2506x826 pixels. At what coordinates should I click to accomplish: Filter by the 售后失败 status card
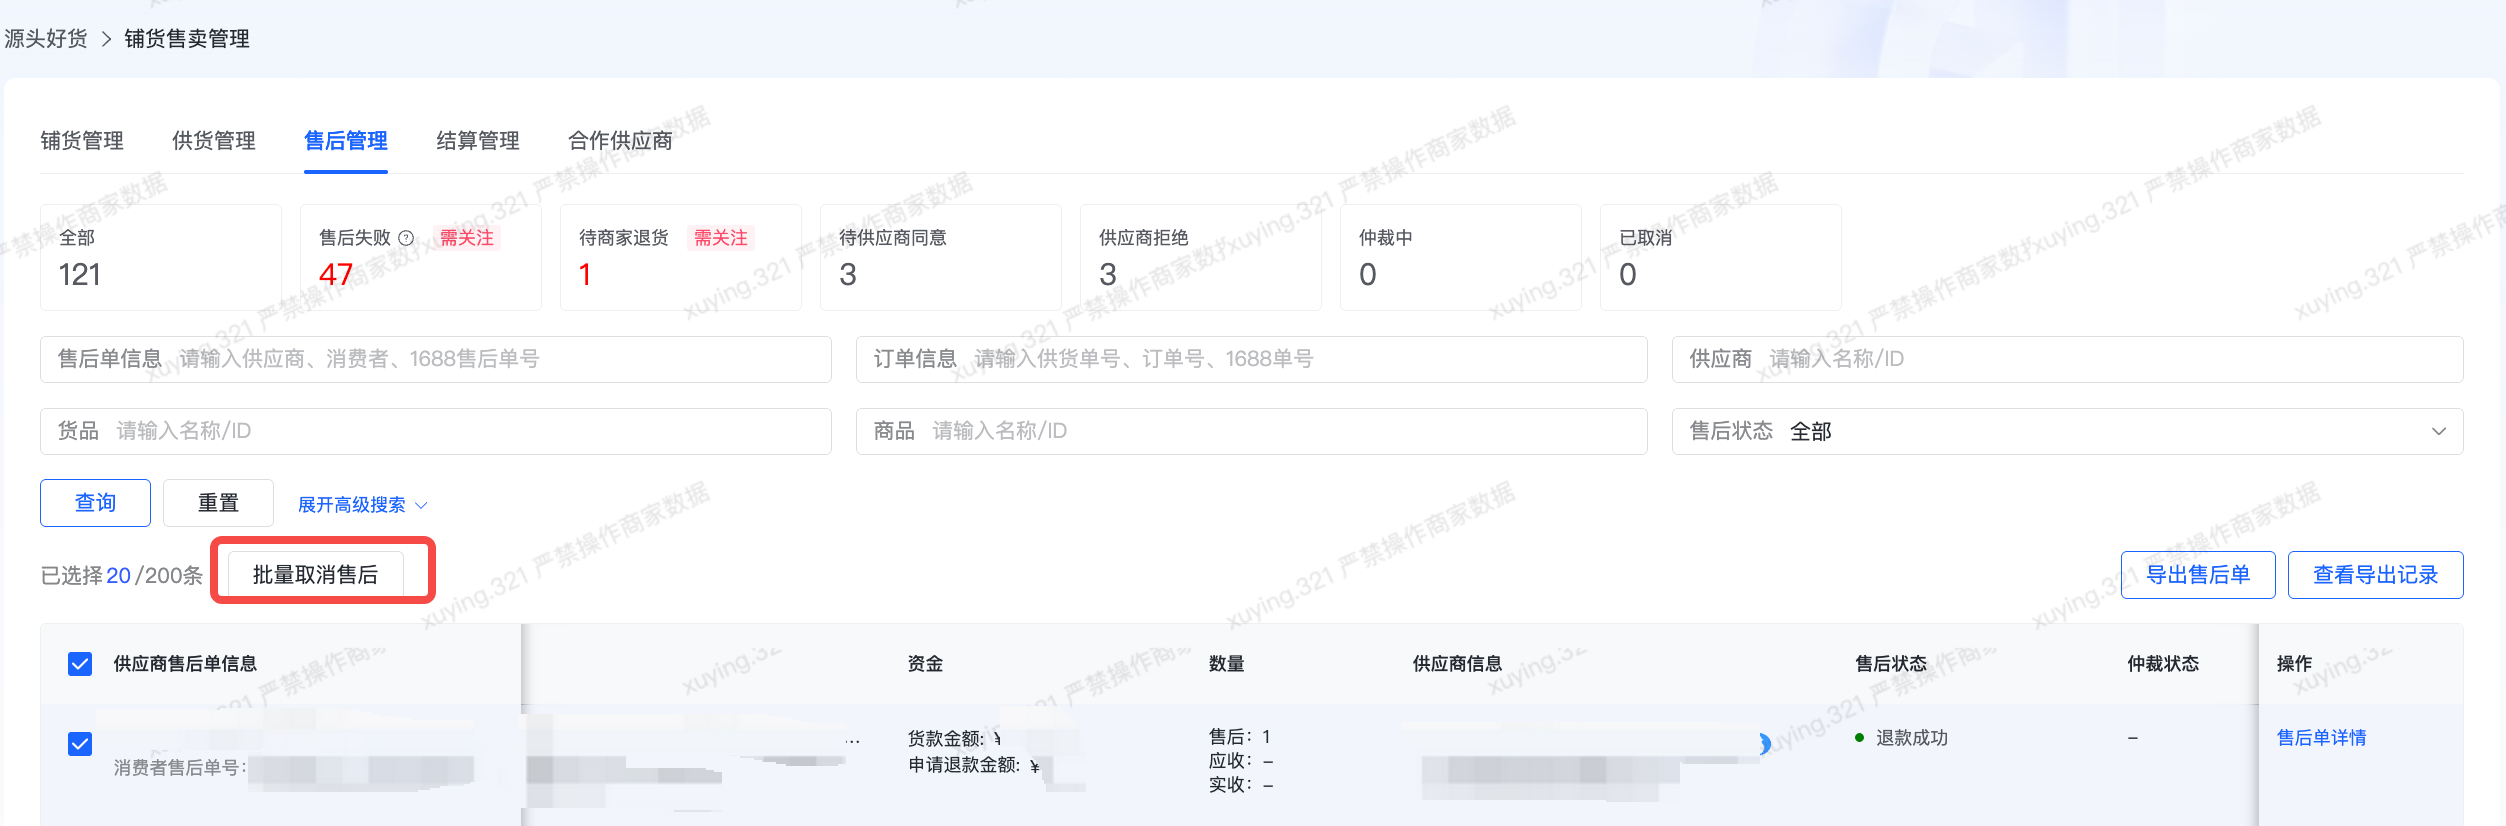pos(420,258)
